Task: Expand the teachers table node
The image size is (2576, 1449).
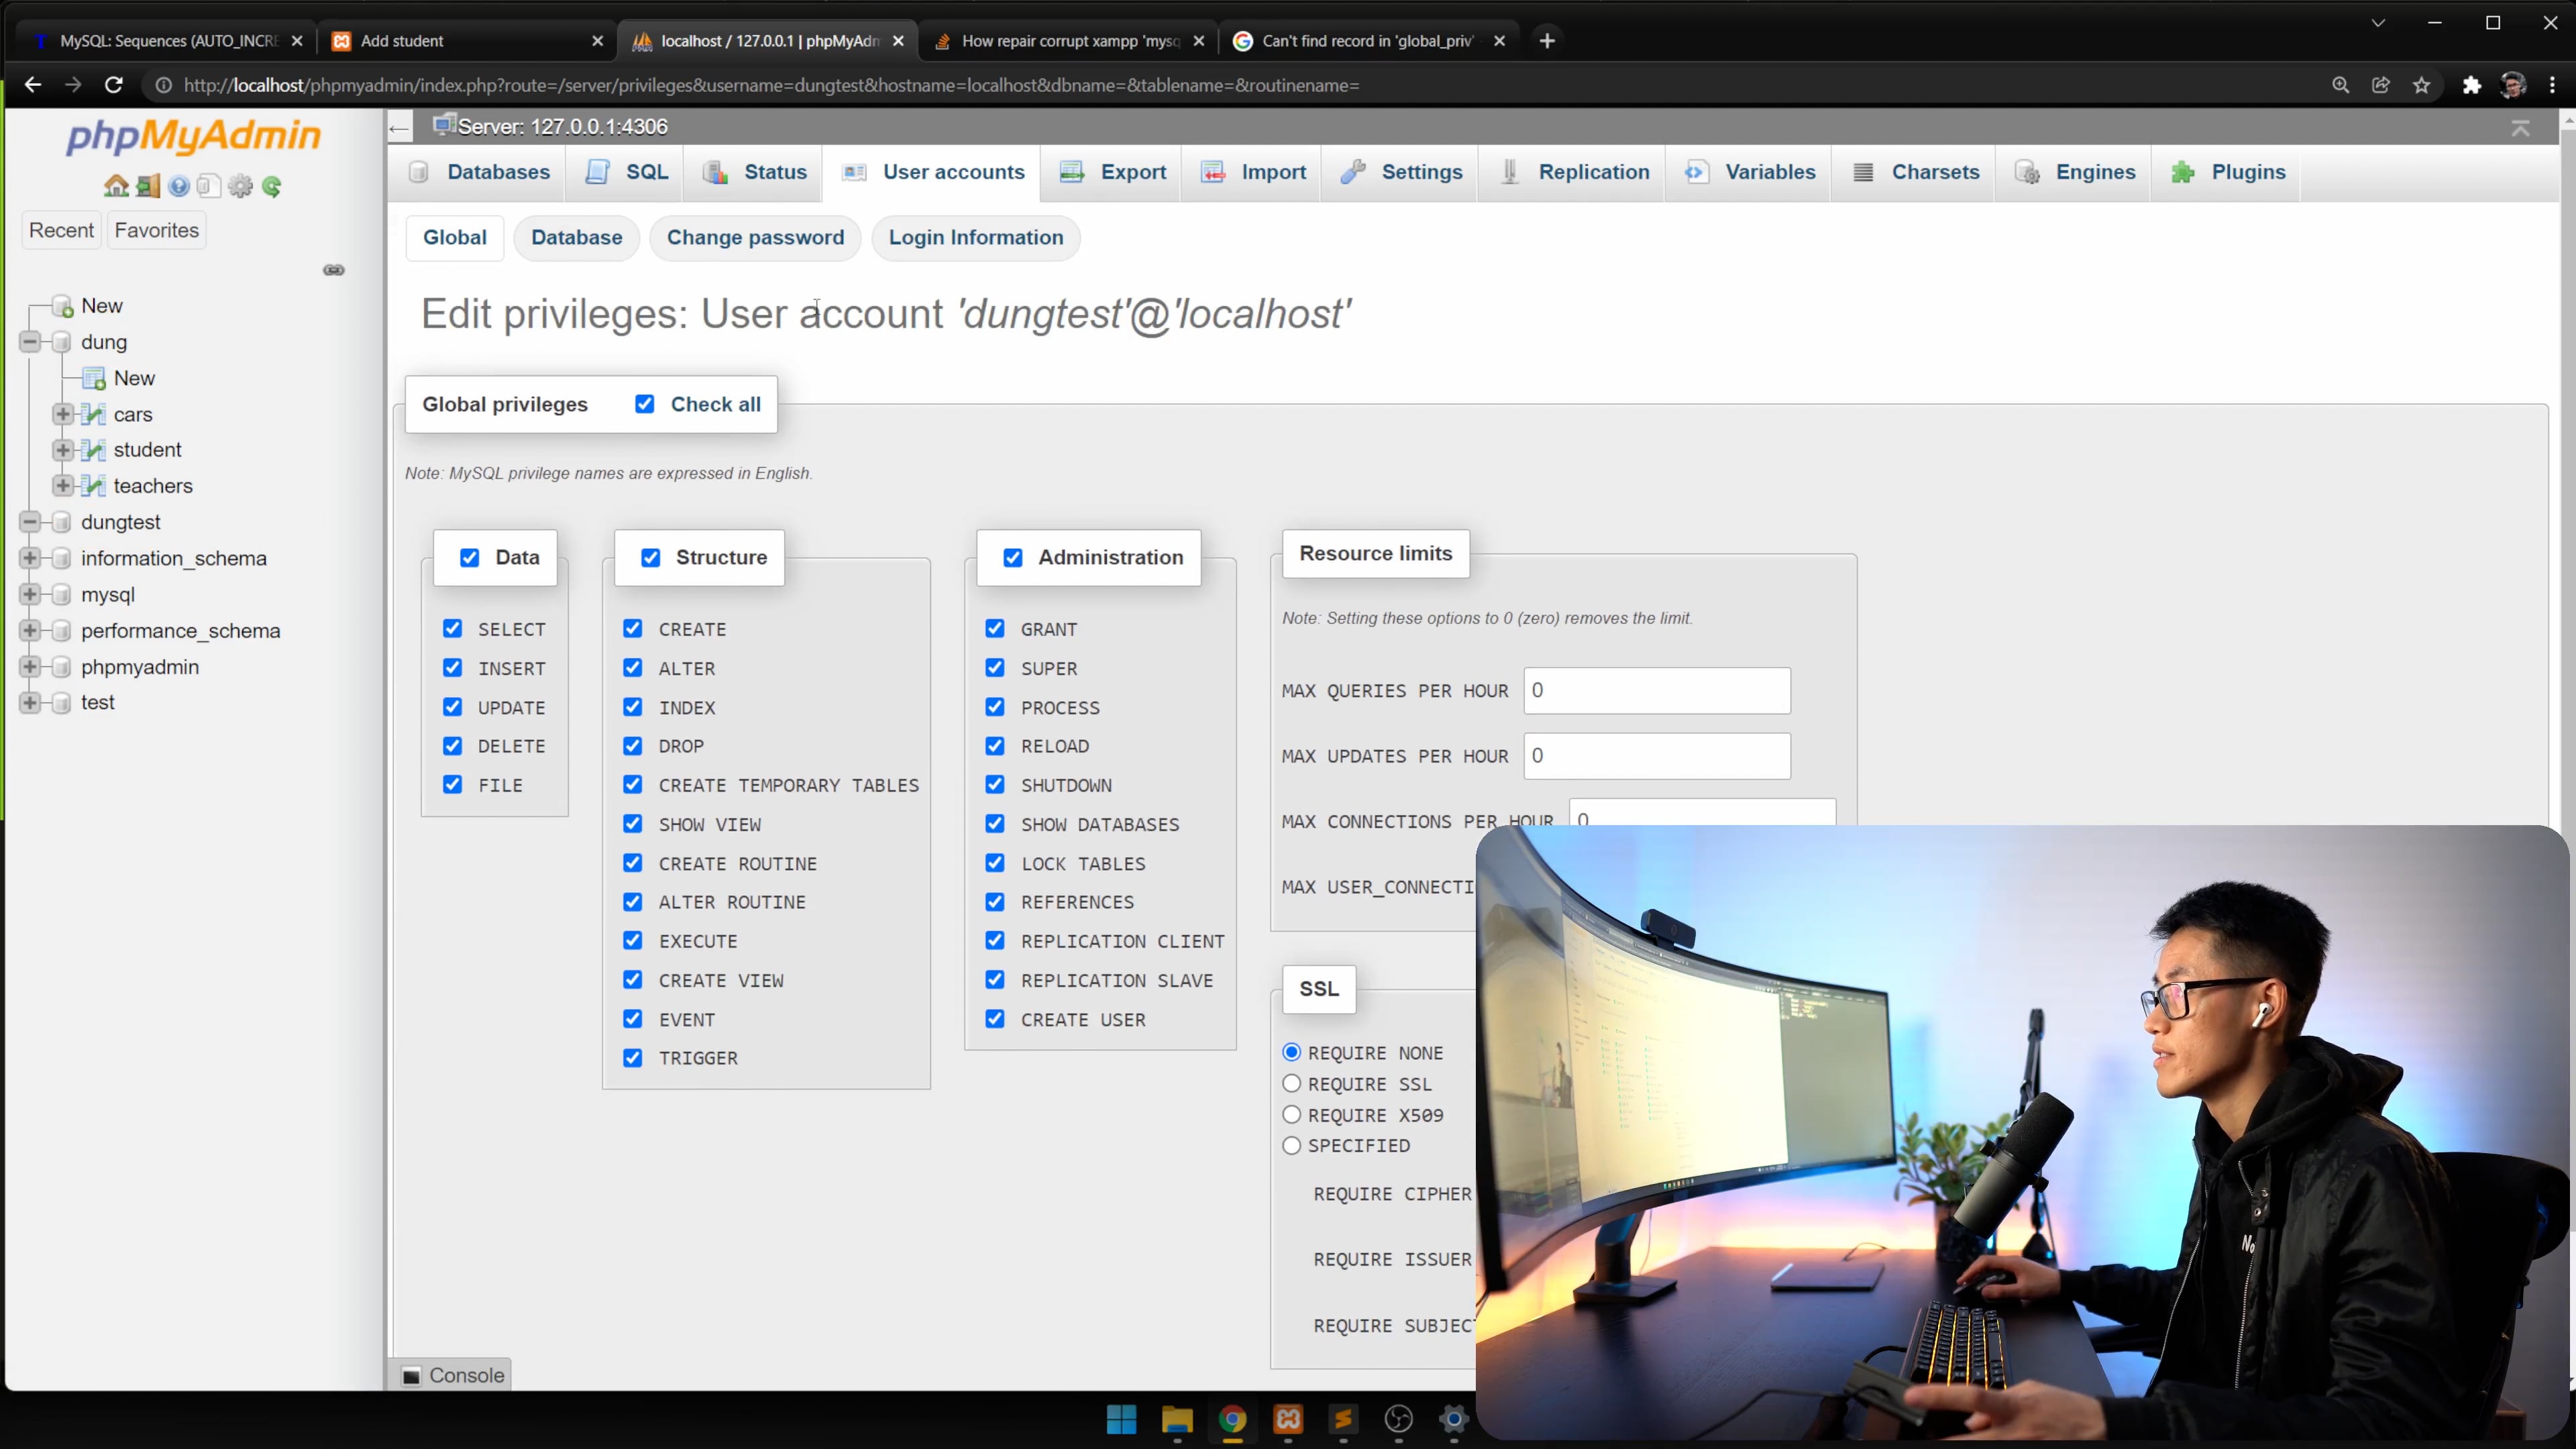Action: coord(63,486)
